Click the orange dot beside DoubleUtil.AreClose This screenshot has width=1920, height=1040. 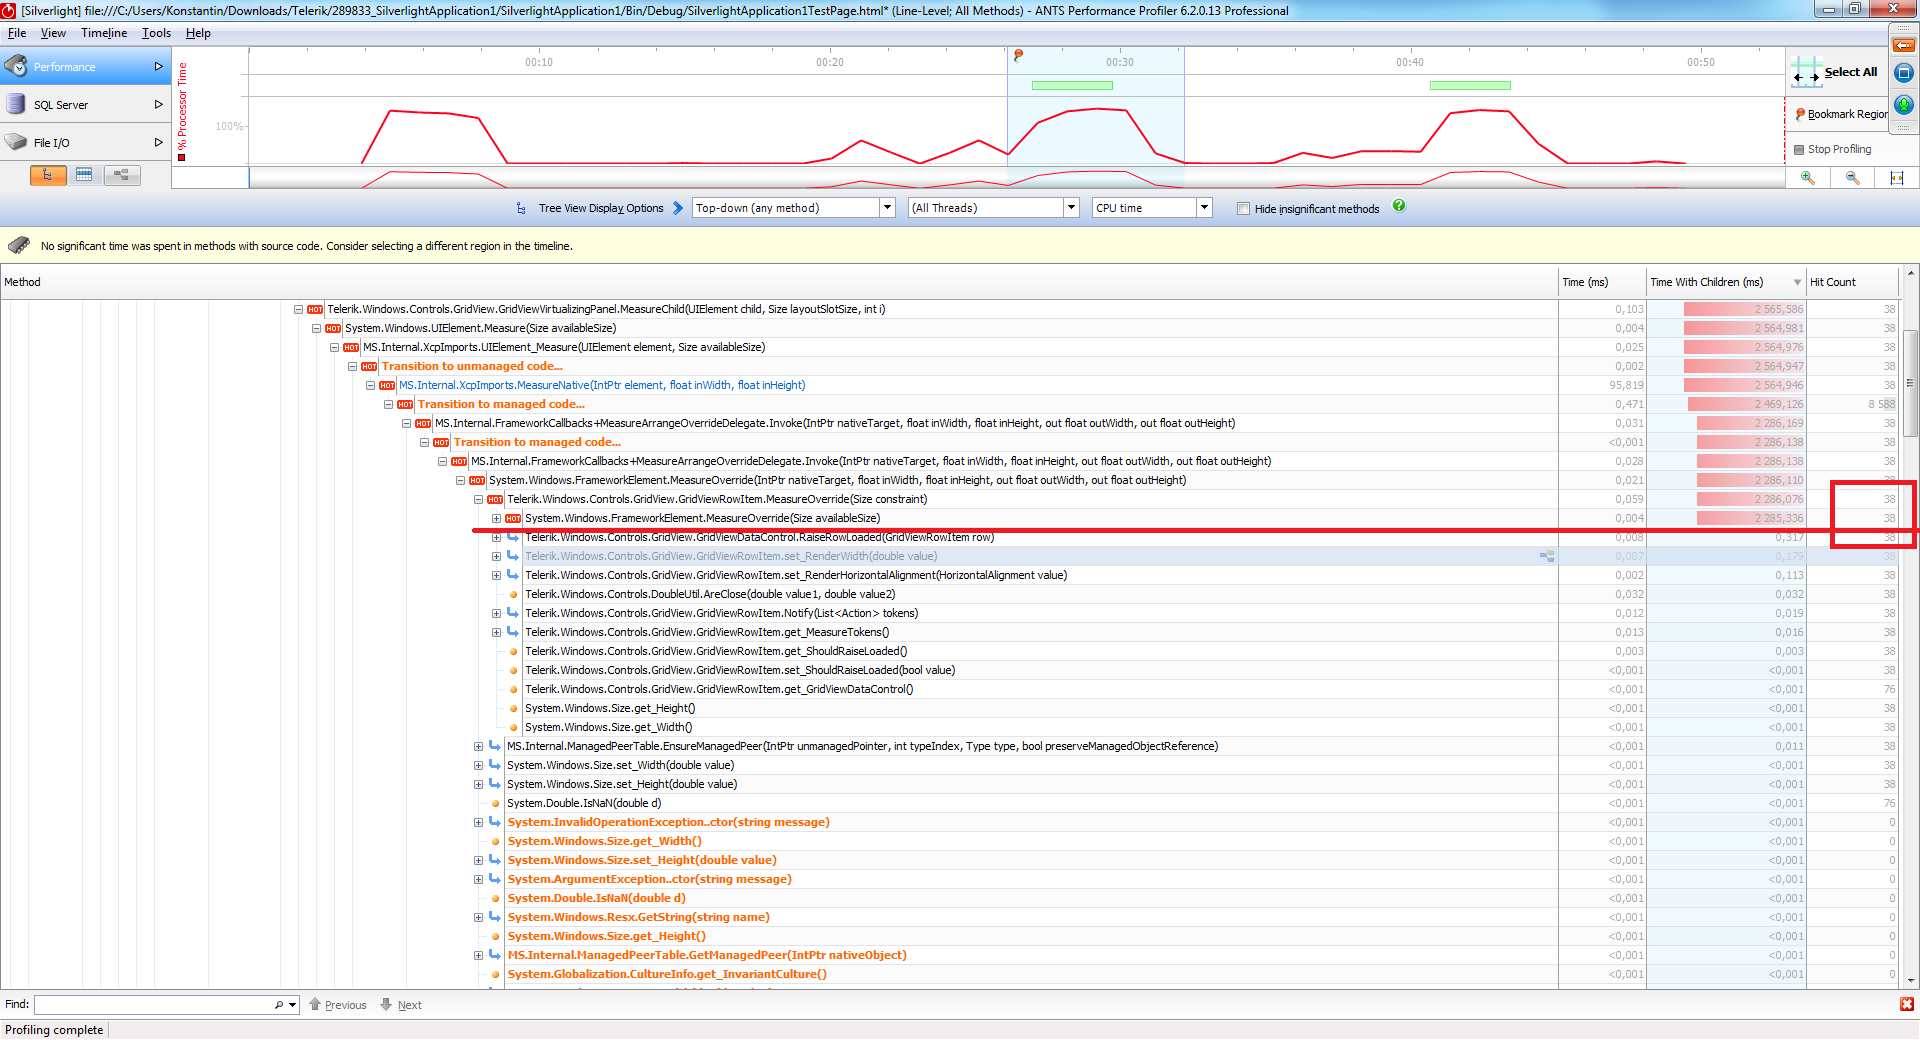pyautogui.click(x=514, y=594)
